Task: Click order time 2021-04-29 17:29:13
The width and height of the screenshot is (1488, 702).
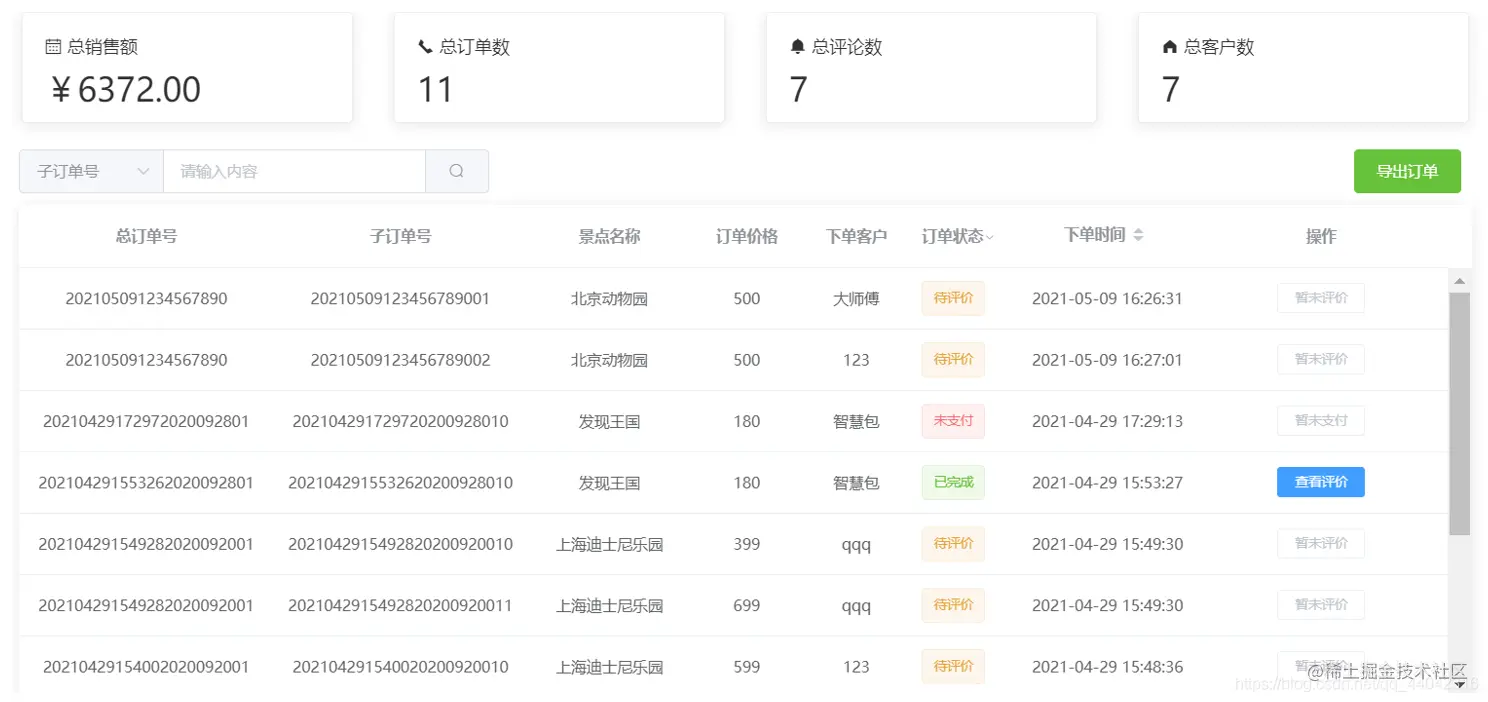Action: [x=1107, y=422]
